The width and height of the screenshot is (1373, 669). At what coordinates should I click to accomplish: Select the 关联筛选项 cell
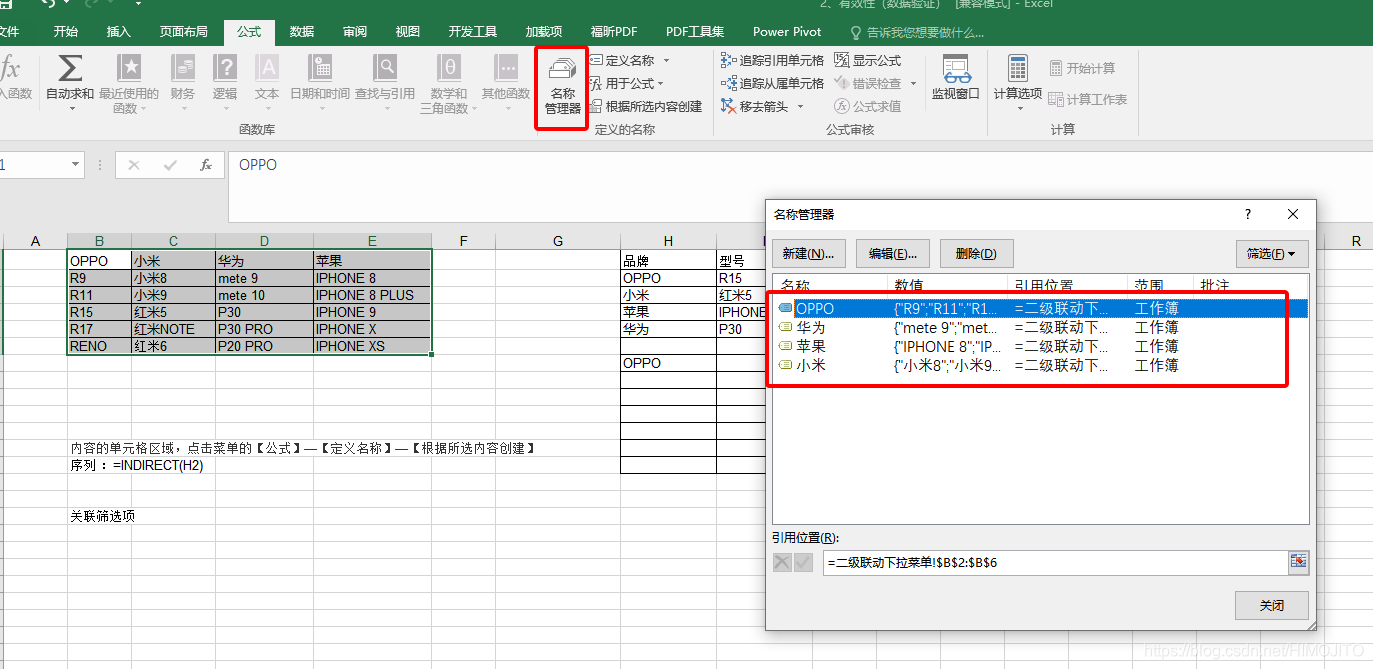[x=102, y=516]
